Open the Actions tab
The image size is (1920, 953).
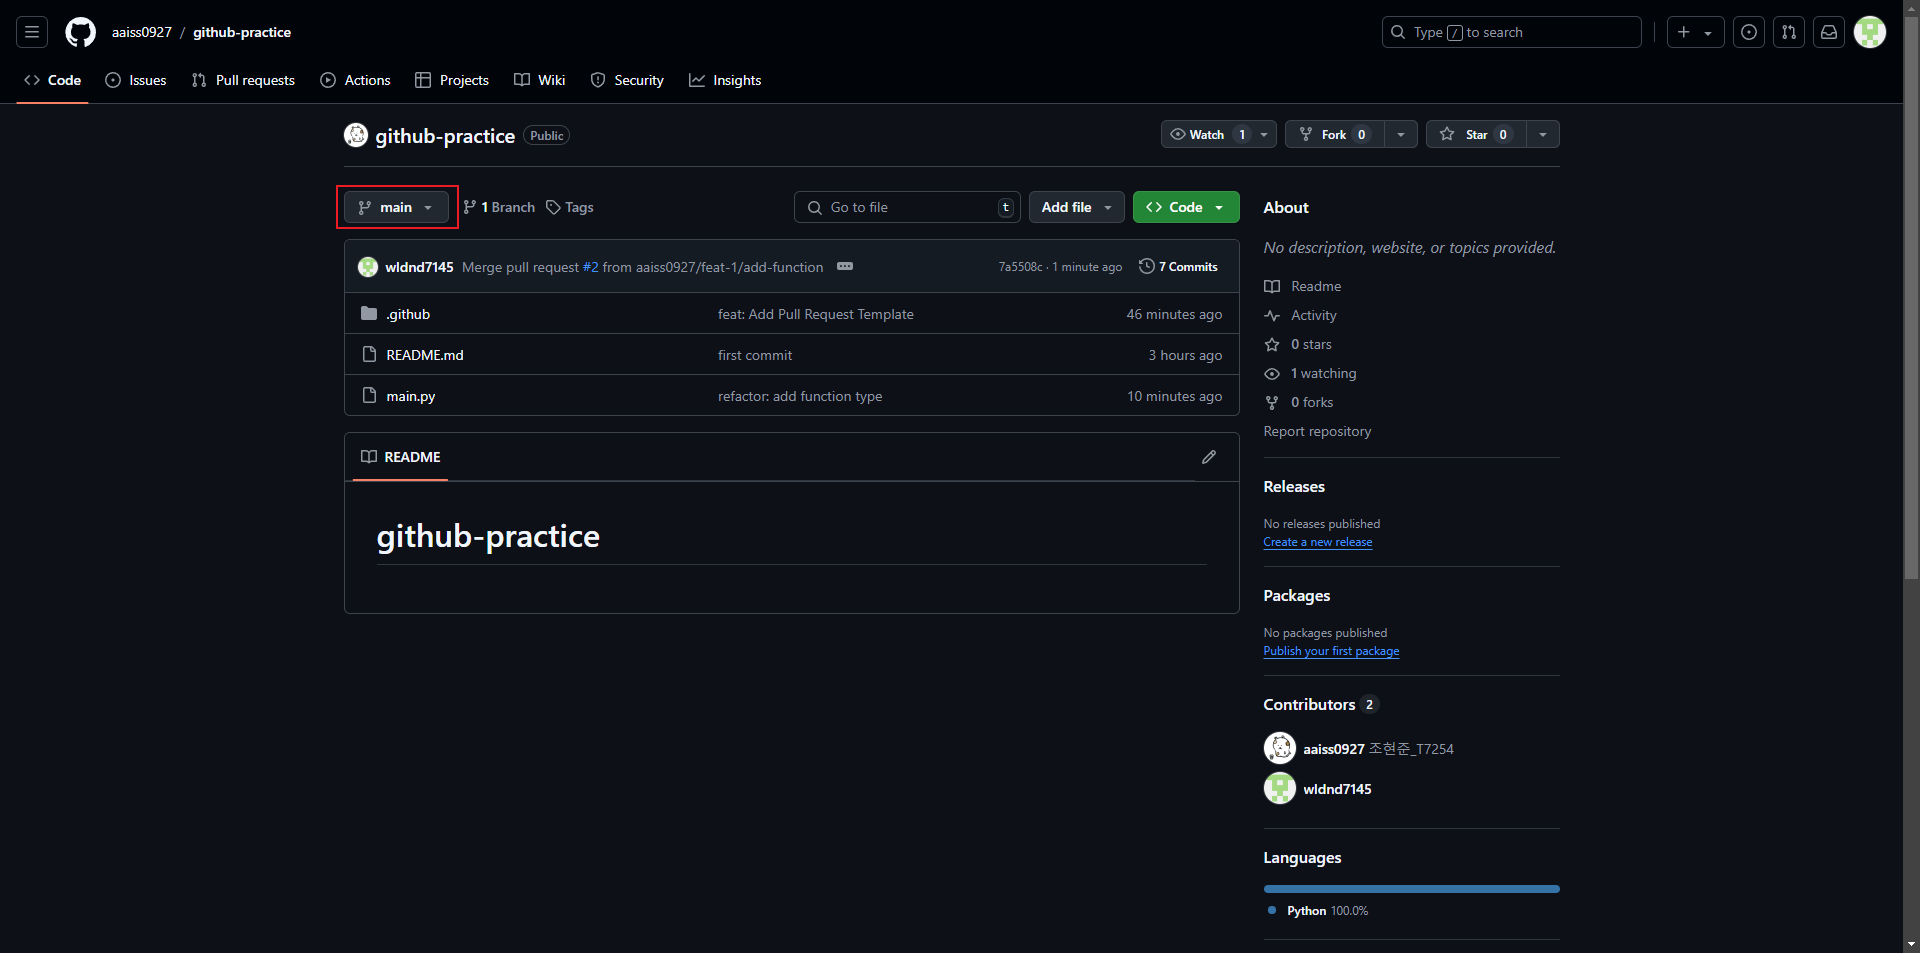(355, 80)
